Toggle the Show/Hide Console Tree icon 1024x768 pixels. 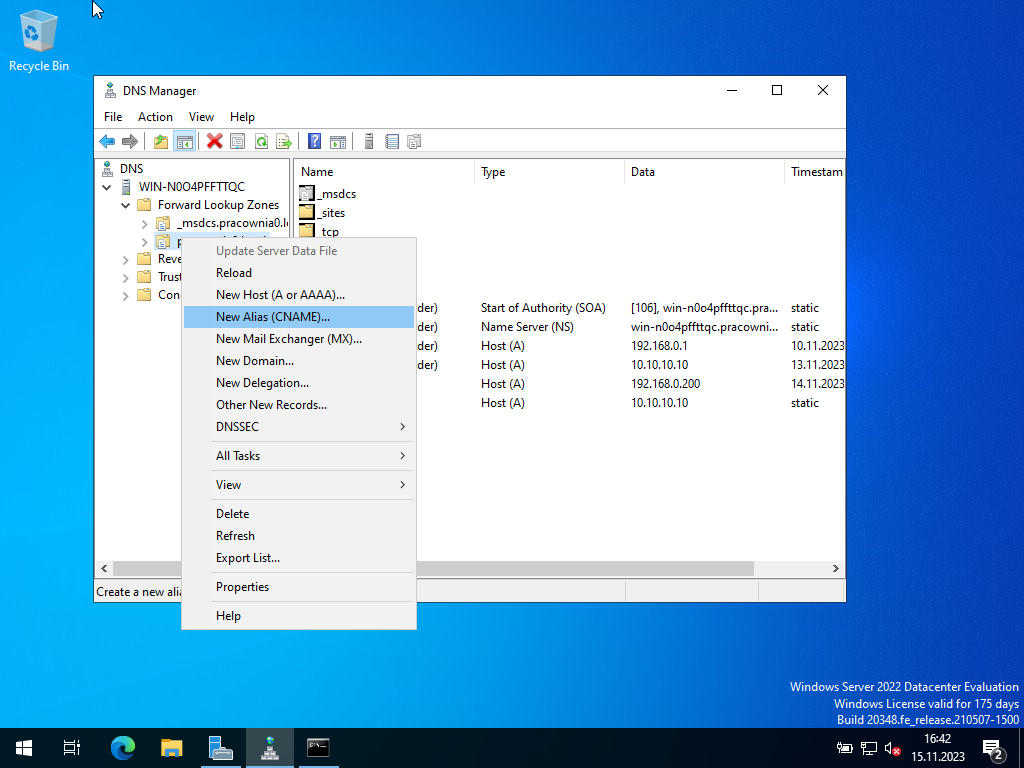184,141
